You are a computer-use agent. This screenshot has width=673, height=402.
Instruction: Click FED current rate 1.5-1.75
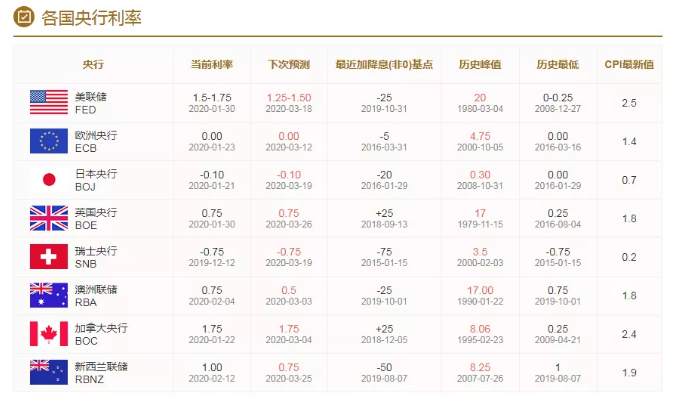pyautogui.click(x=212, y=98)
